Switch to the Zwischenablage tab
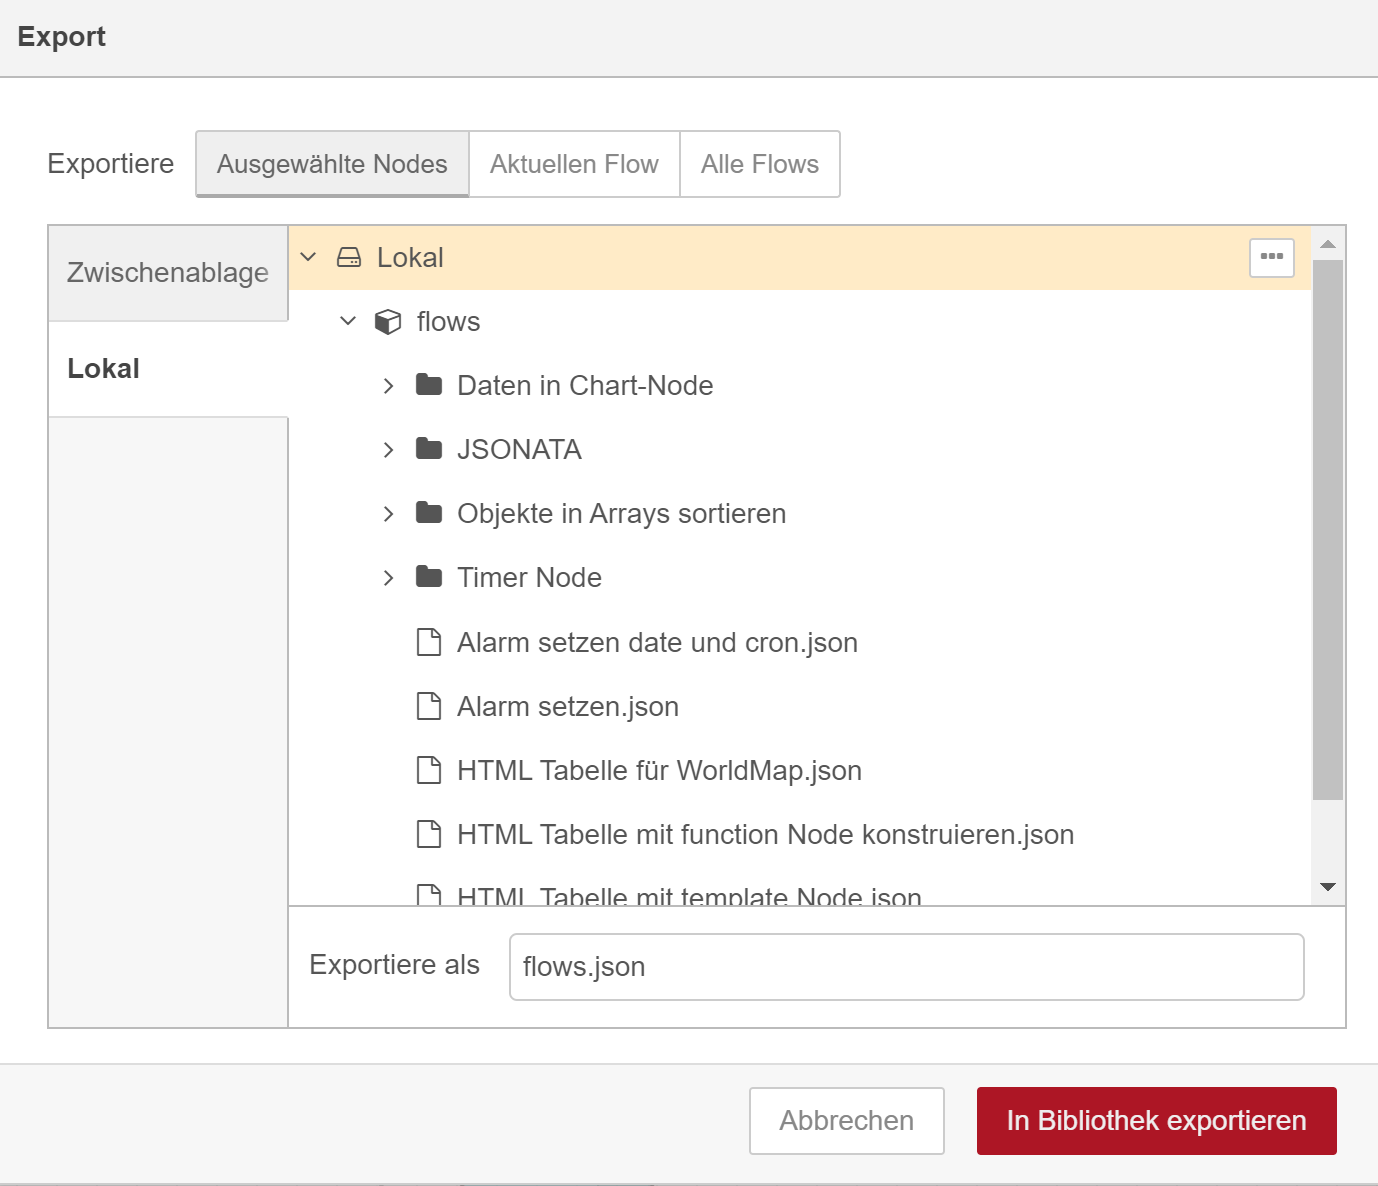Screen dimensions: 1378x1186 coord(168,273)
